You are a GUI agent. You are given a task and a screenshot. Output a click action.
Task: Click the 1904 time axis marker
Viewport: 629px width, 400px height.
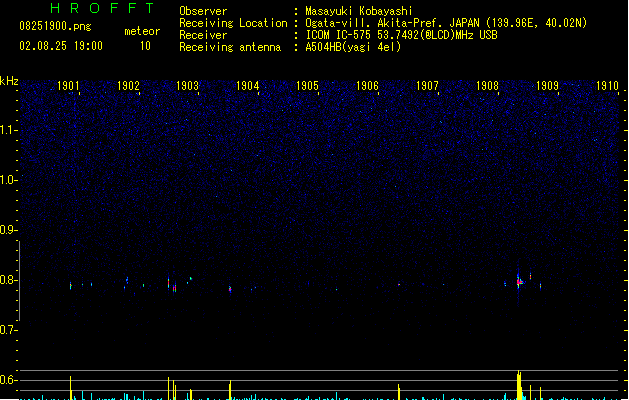tap(248, 86)
